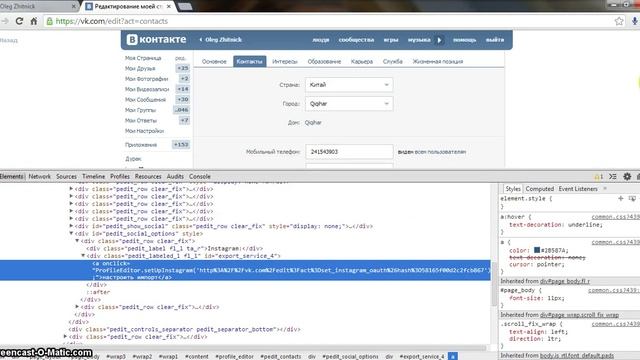Add a new style rule plus icon

(x=620, y=198)
